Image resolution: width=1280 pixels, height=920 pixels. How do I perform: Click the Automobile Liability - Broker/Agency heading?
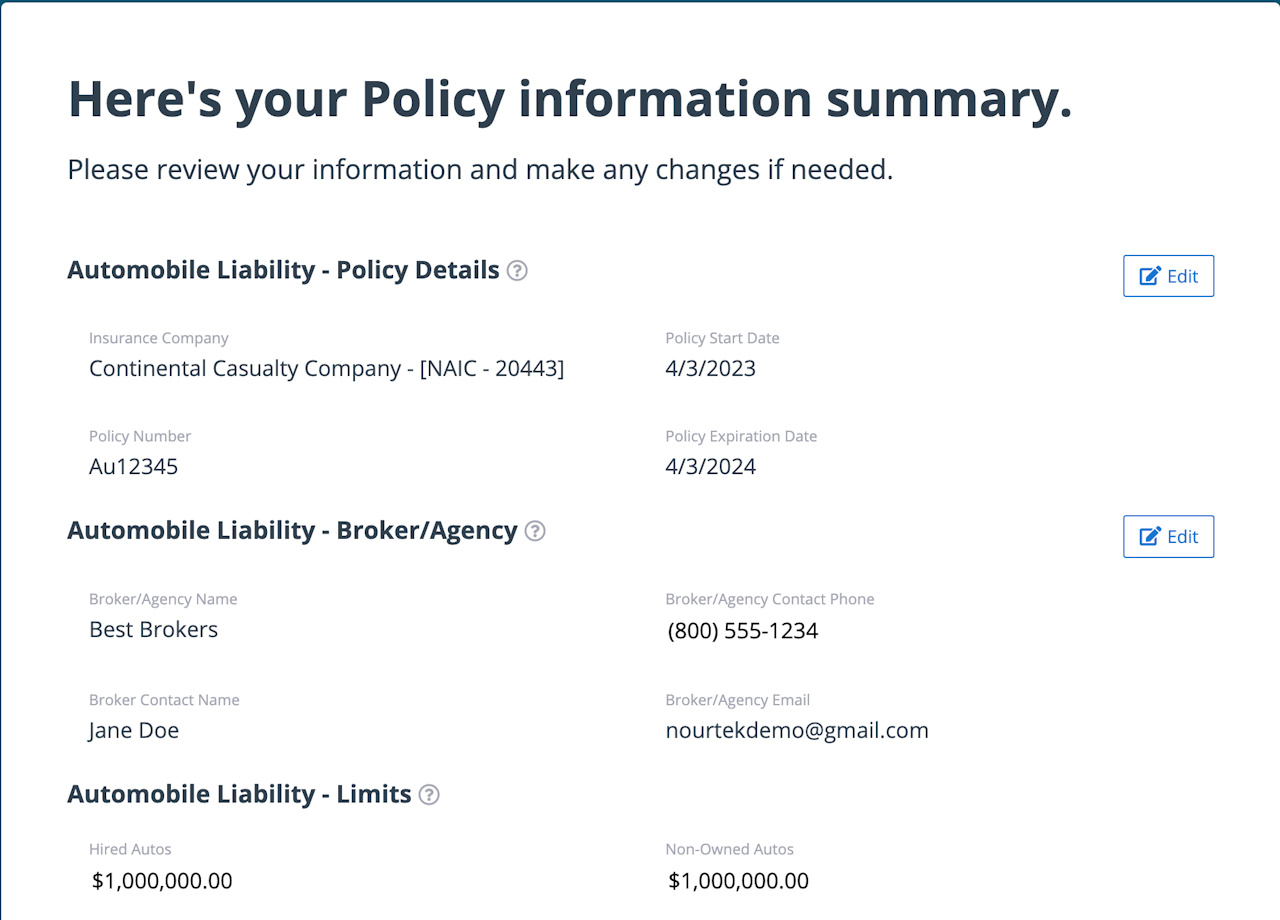click(x=292, y=531)
